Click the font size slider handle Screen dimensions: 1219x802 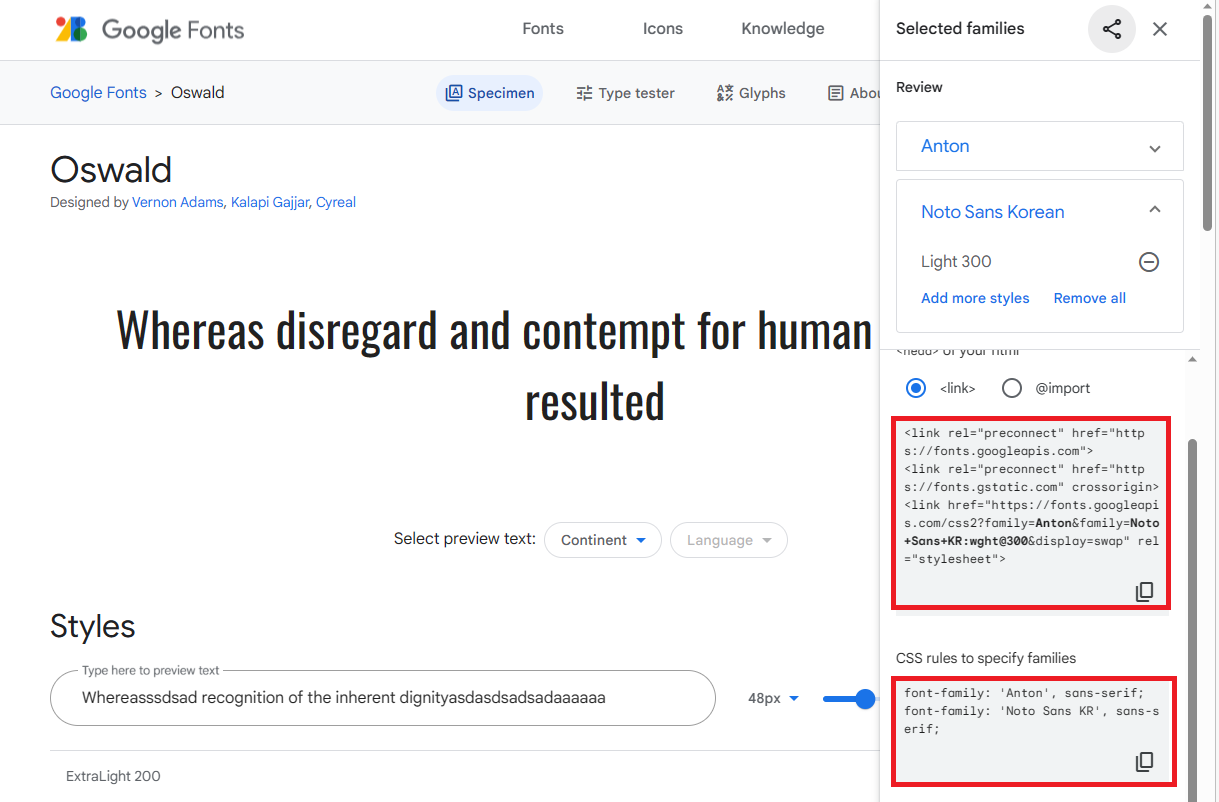click(865, 699)
